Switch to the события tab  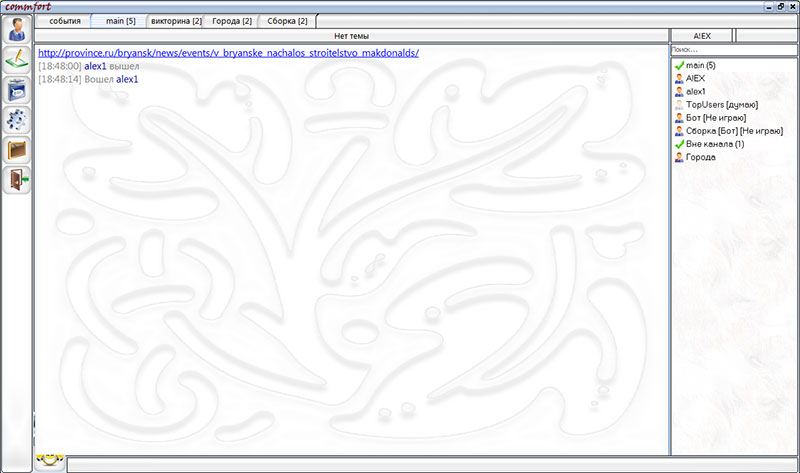pyautogui.click(x=64, y=21)
